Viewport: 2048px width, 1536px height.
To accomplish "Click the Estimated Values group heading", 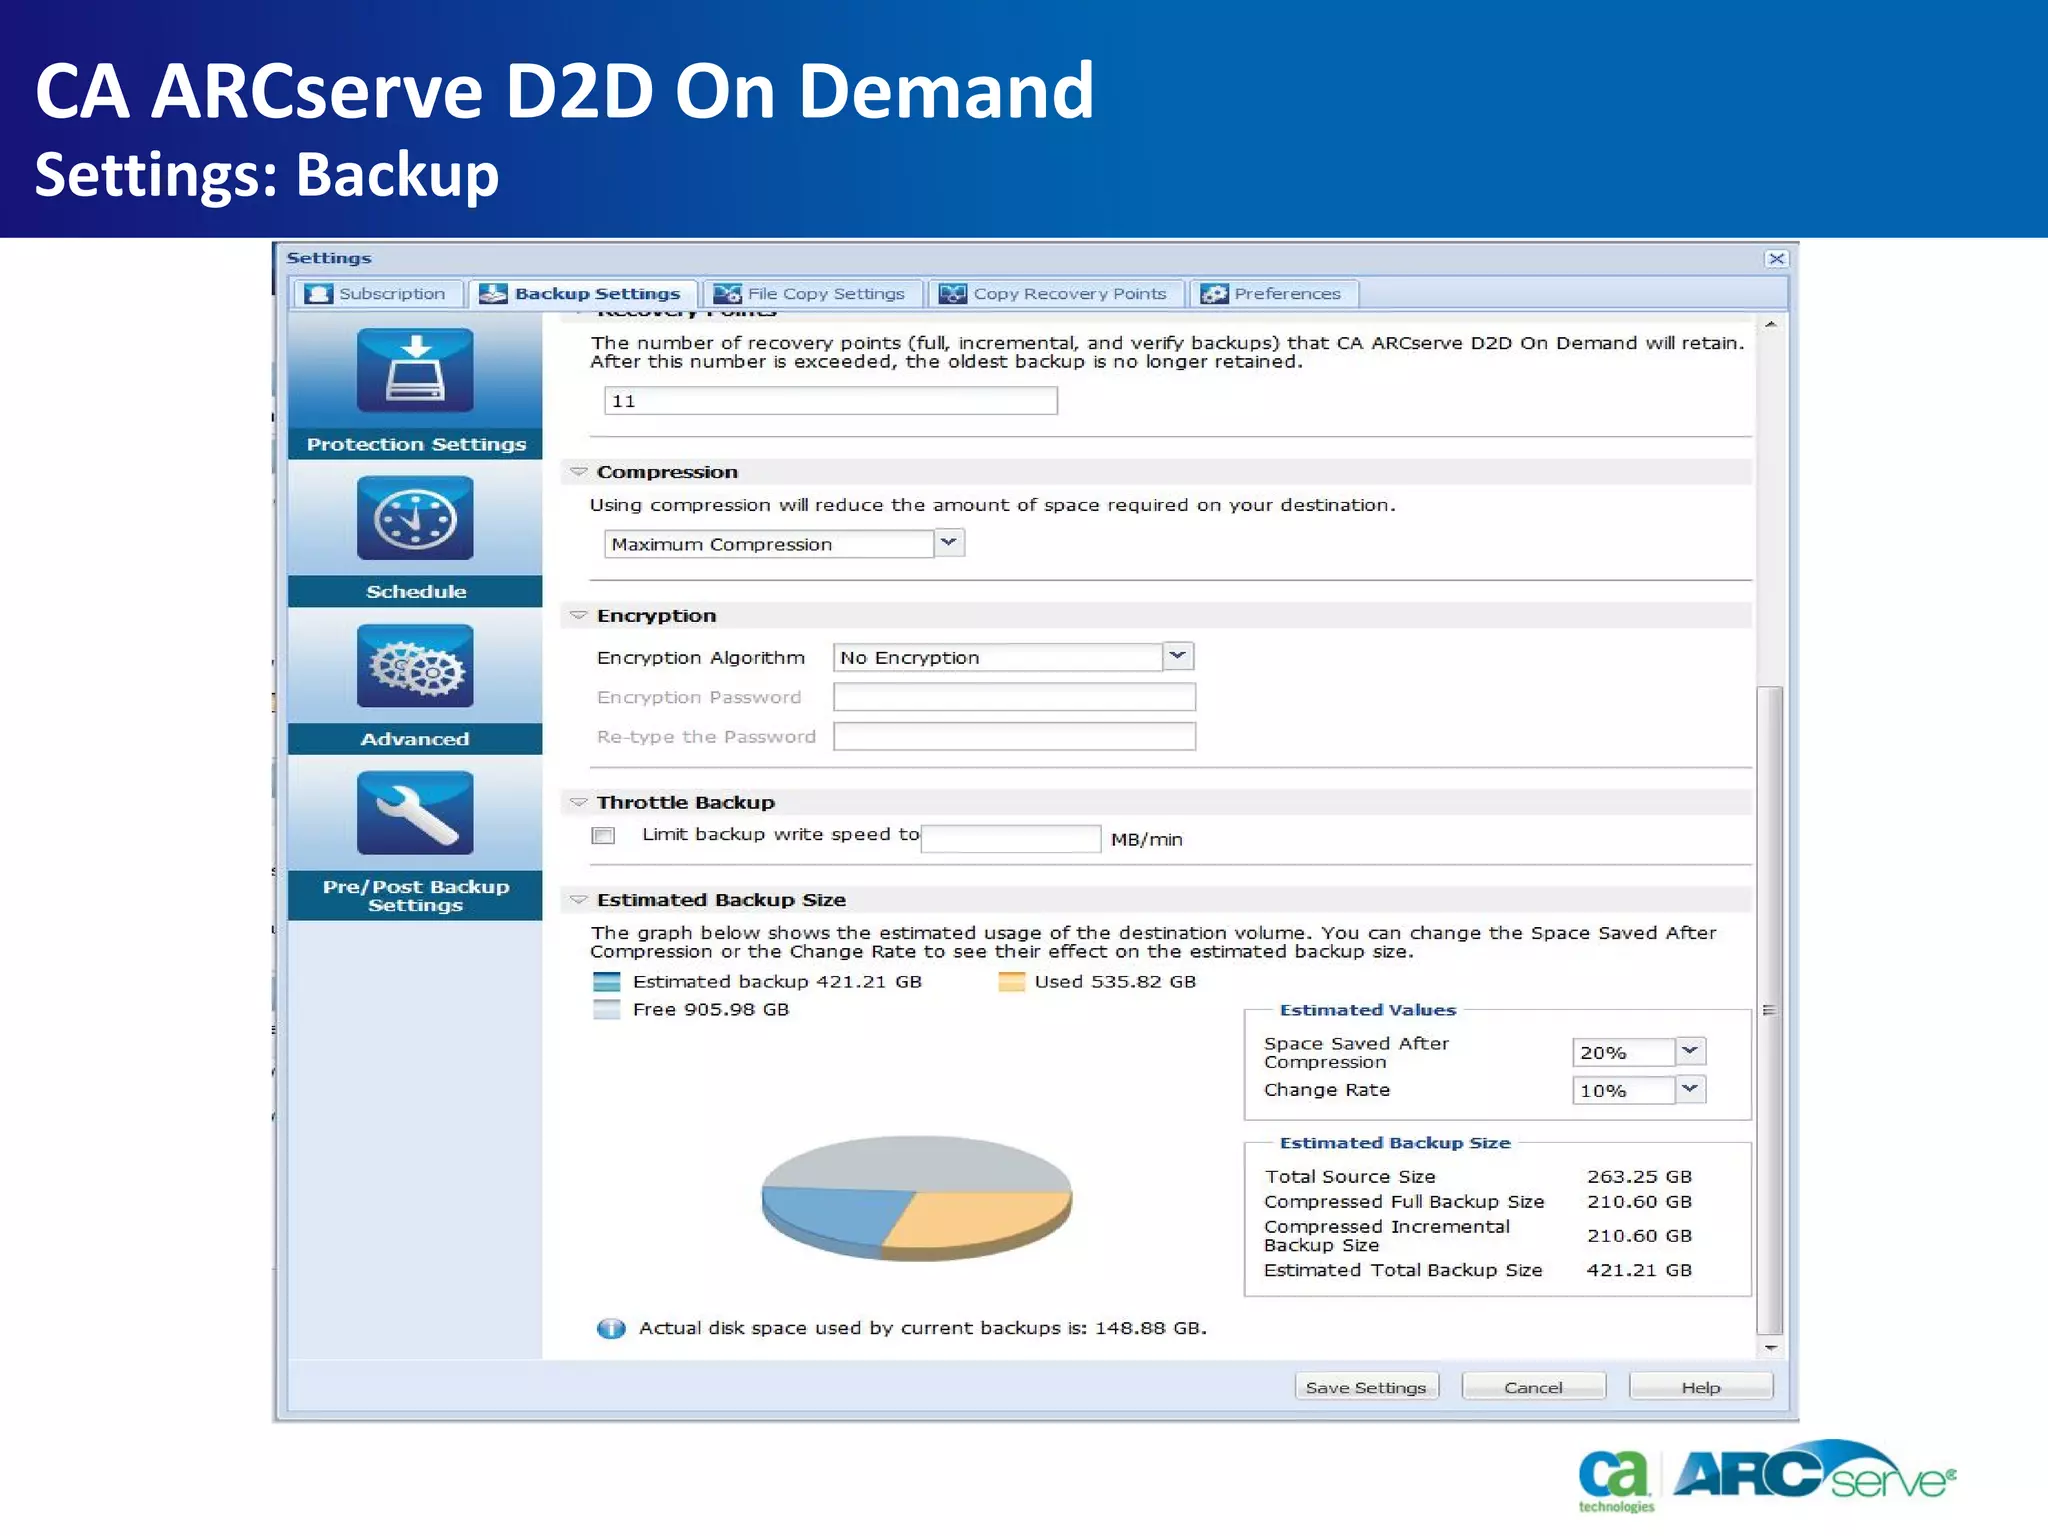I will [x=1367, y=1010].
